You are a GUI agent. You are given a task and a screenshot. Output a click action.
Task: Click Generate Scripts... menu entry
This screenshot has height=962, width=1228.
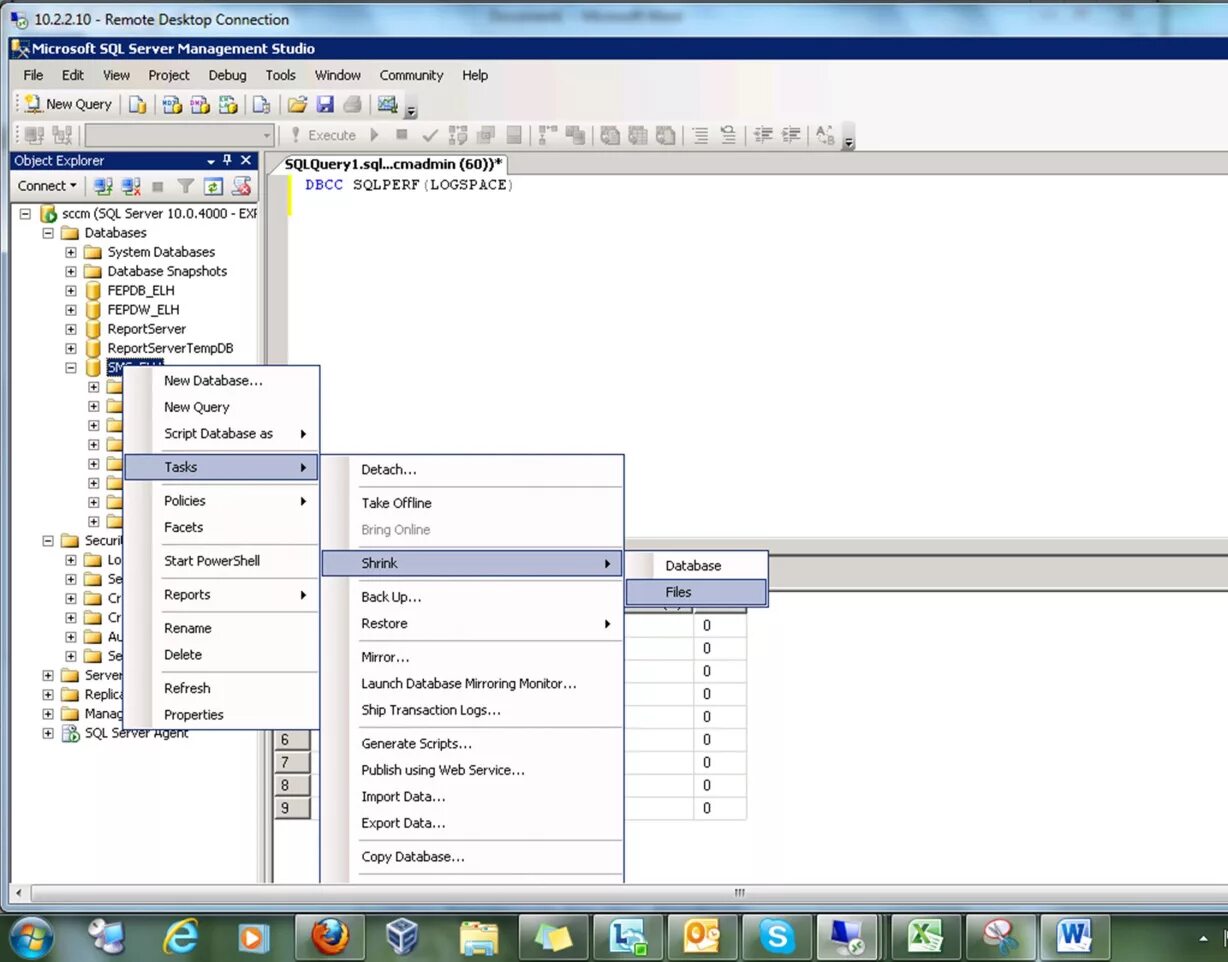coord(472,743)
